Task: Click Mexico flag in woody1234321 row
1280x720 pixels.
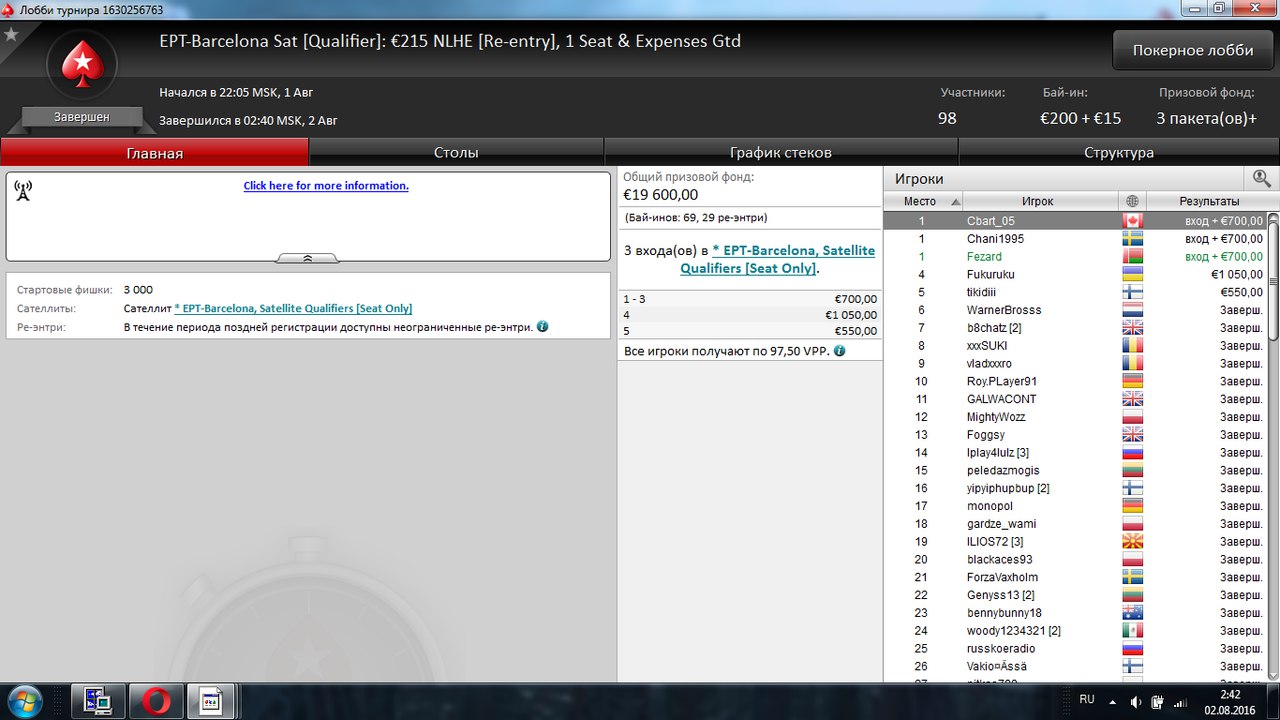Action: click(1132, 631)
